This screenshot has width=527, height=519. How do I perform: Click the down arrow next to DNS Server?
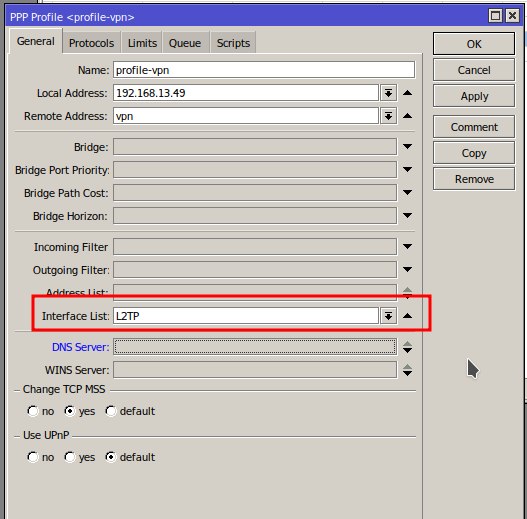click(x=407, y=351)
